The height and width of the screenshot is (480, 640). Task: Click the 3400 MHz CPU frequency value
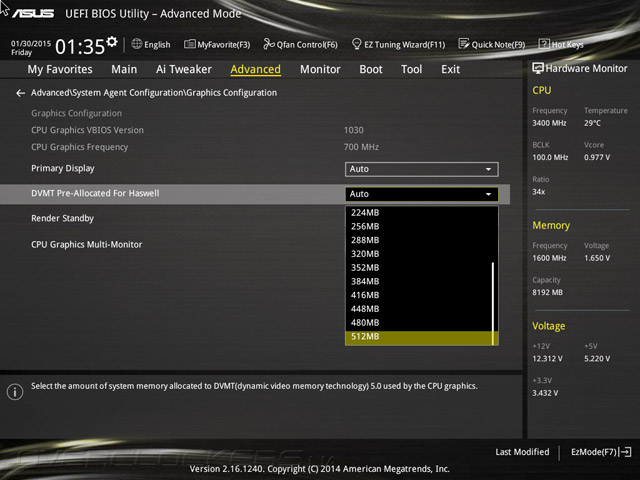[x=549, y=123]
